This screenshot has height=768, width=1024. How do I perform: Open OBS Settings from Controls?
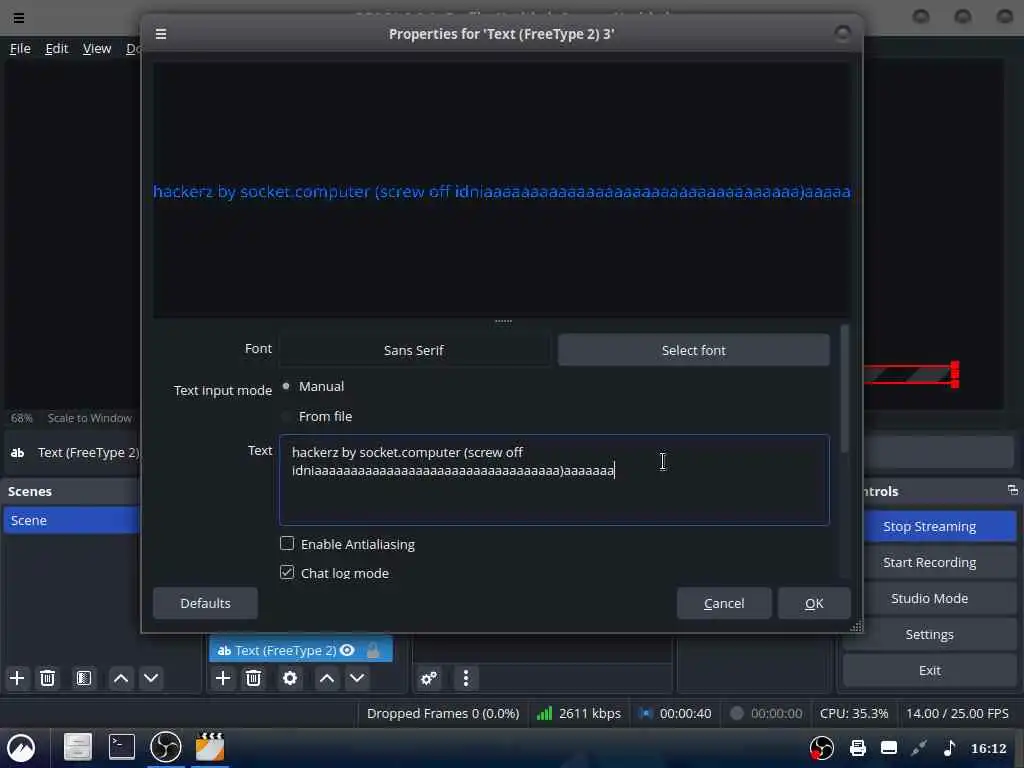929,634
